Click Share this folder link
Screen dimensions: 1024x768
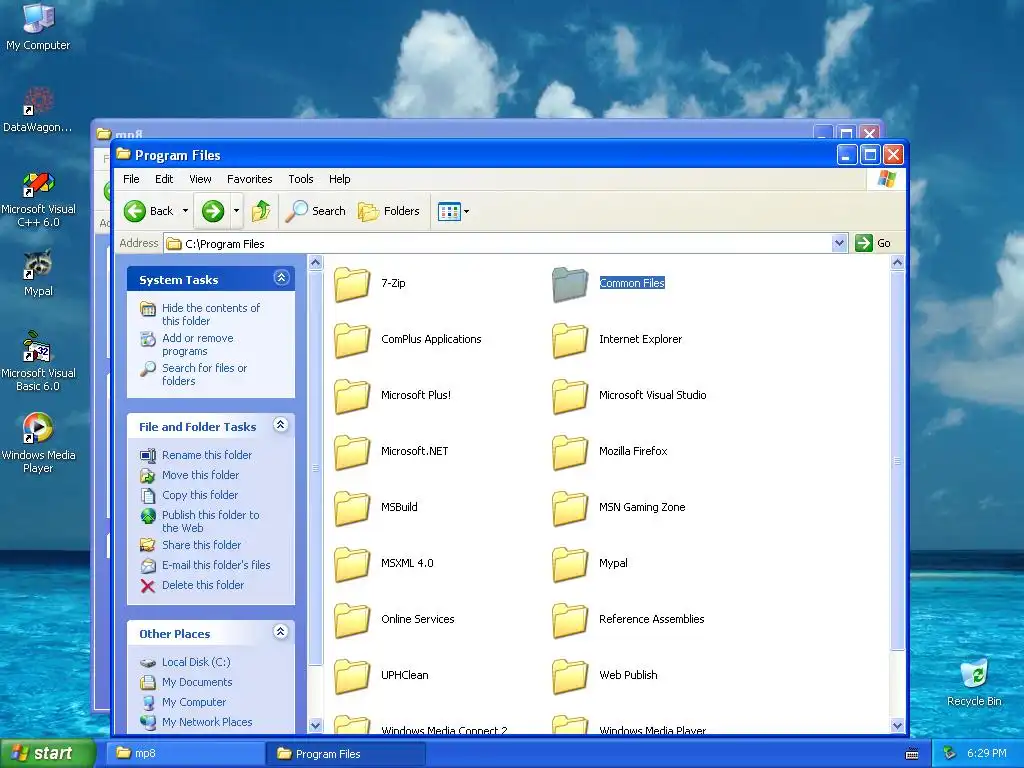point(202,545)
